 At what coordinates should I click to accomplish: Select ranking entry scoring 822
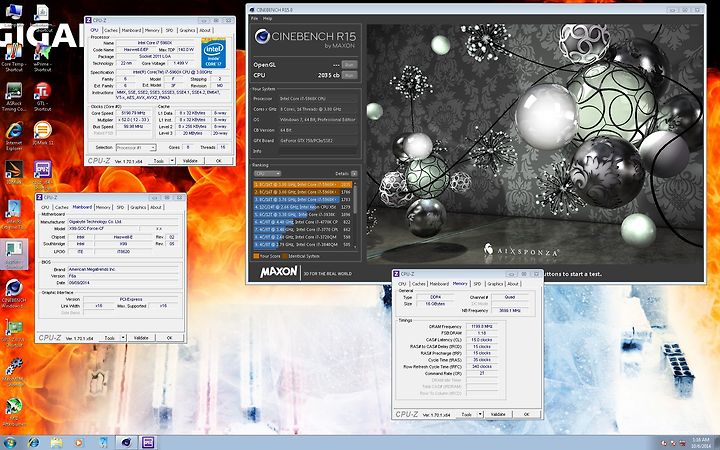[303, 222]
